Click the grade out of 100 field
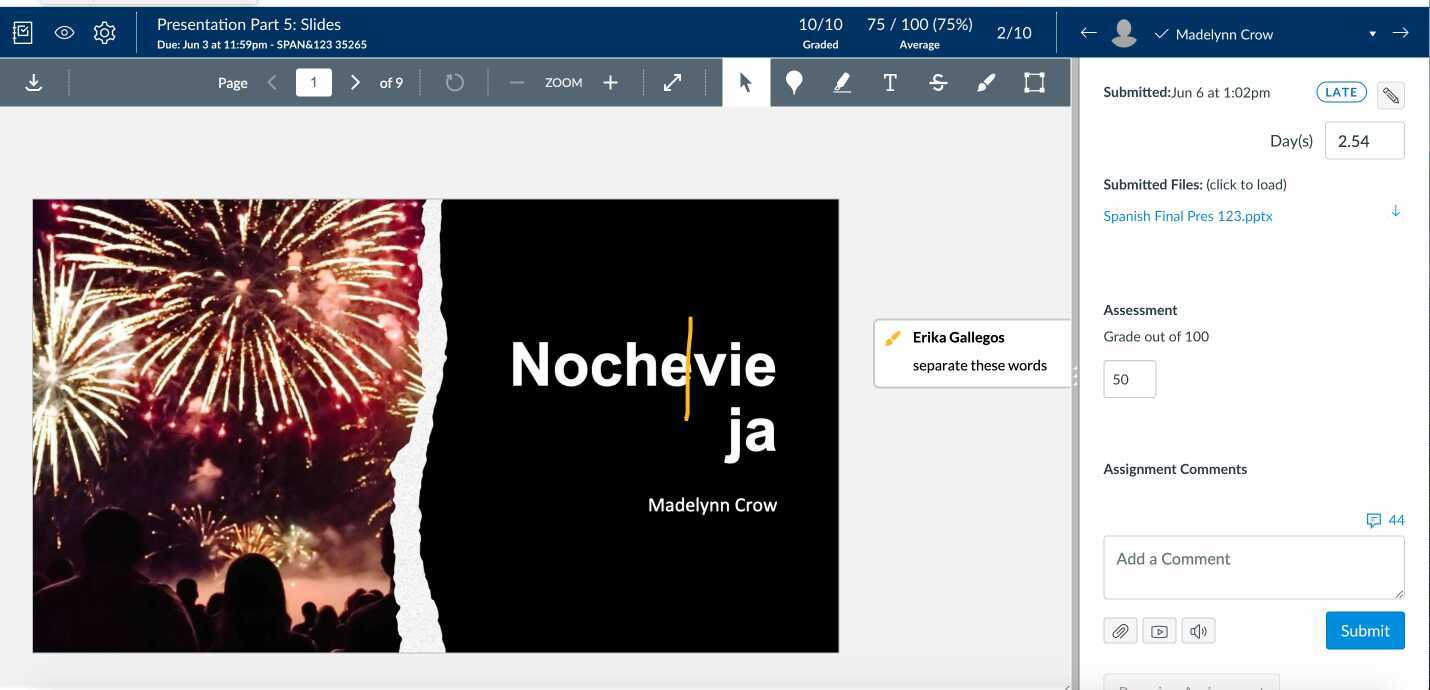This screenshot has width=1430, height=690. tap(1129, 379)
